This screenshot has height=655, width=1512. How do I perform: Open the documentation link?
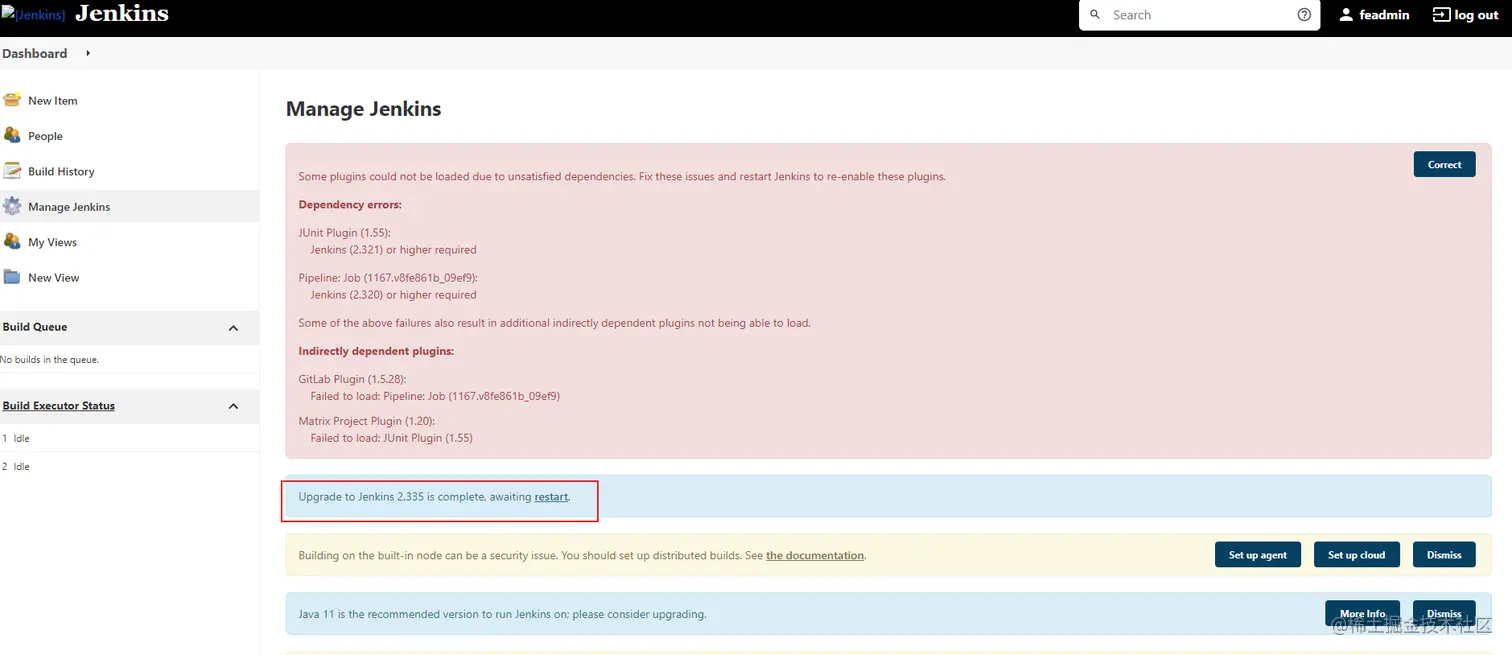[815, 556]
